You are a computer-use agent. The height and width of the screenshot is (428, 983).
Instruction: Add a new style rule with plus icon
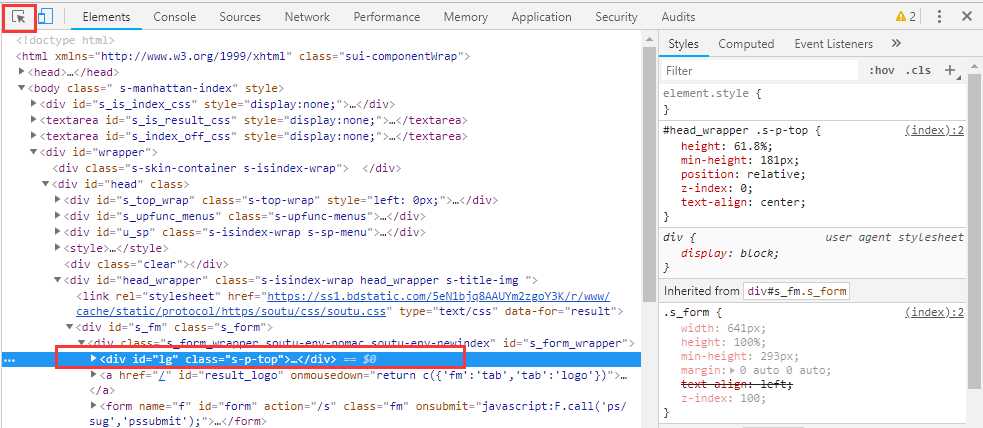pyautogui.click(x=949, y=70)
